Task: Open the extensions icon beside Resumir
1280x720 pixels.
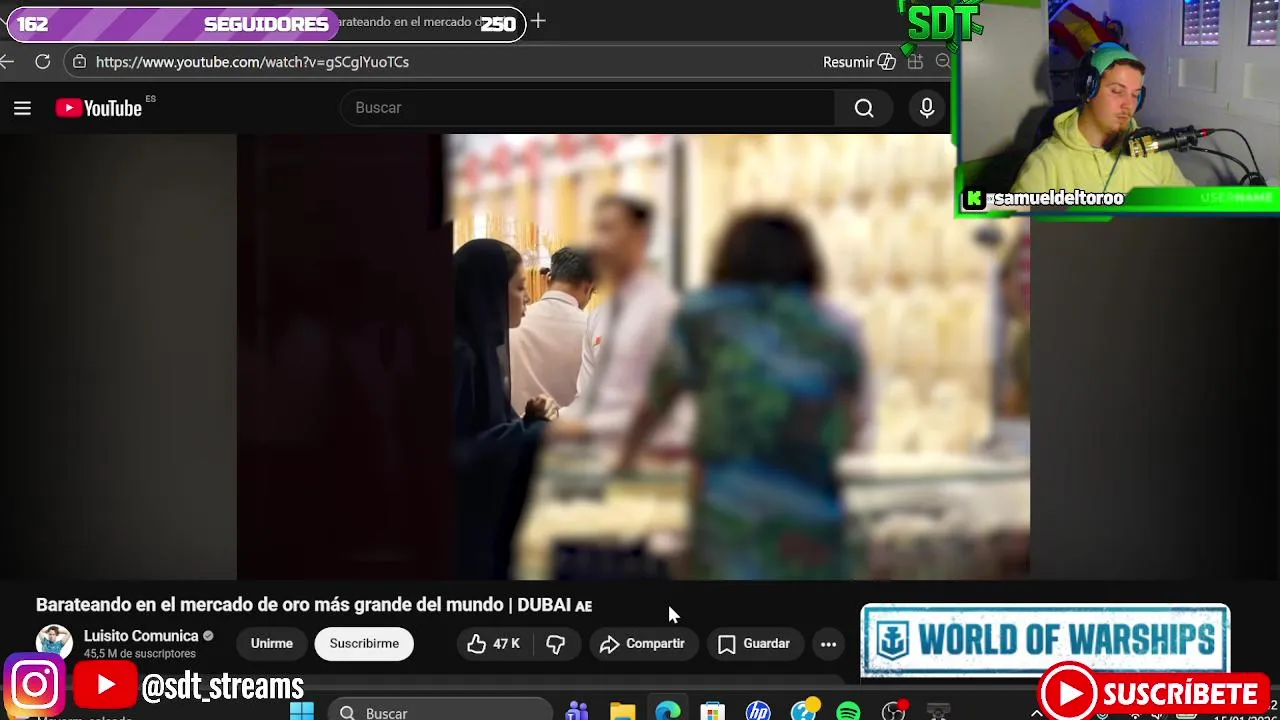Action: coord(915,62)
